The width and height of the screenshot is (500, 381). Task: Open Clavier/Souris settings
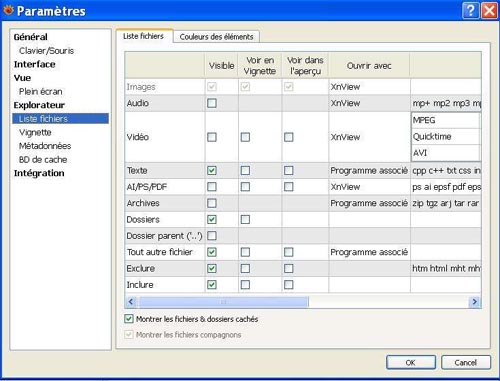(x=47, y=51)
